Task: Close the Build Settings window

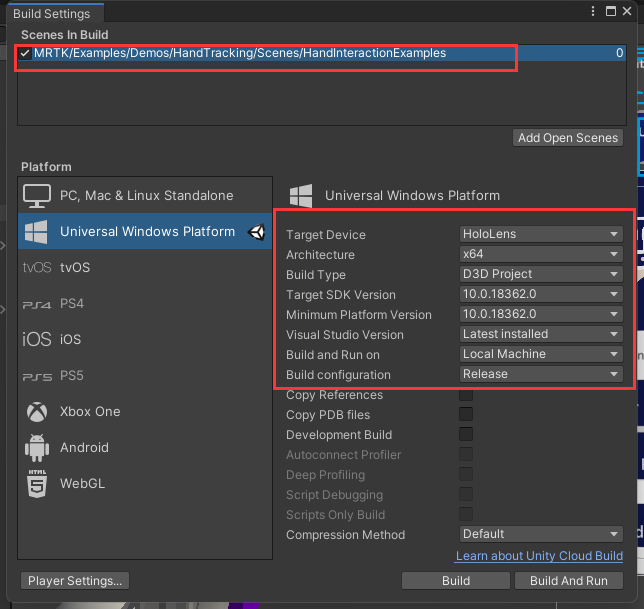Action: click(627, 11)
